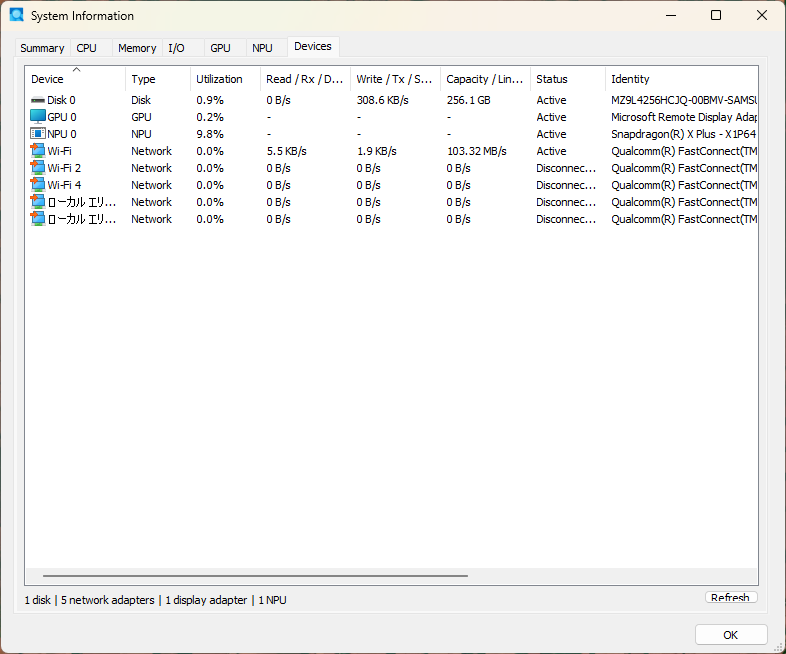Viewport: 786px width, 654px height.
Task: Click the '5.5 KB/s' Wi-Fi read value
Action: tap(286, 151)
